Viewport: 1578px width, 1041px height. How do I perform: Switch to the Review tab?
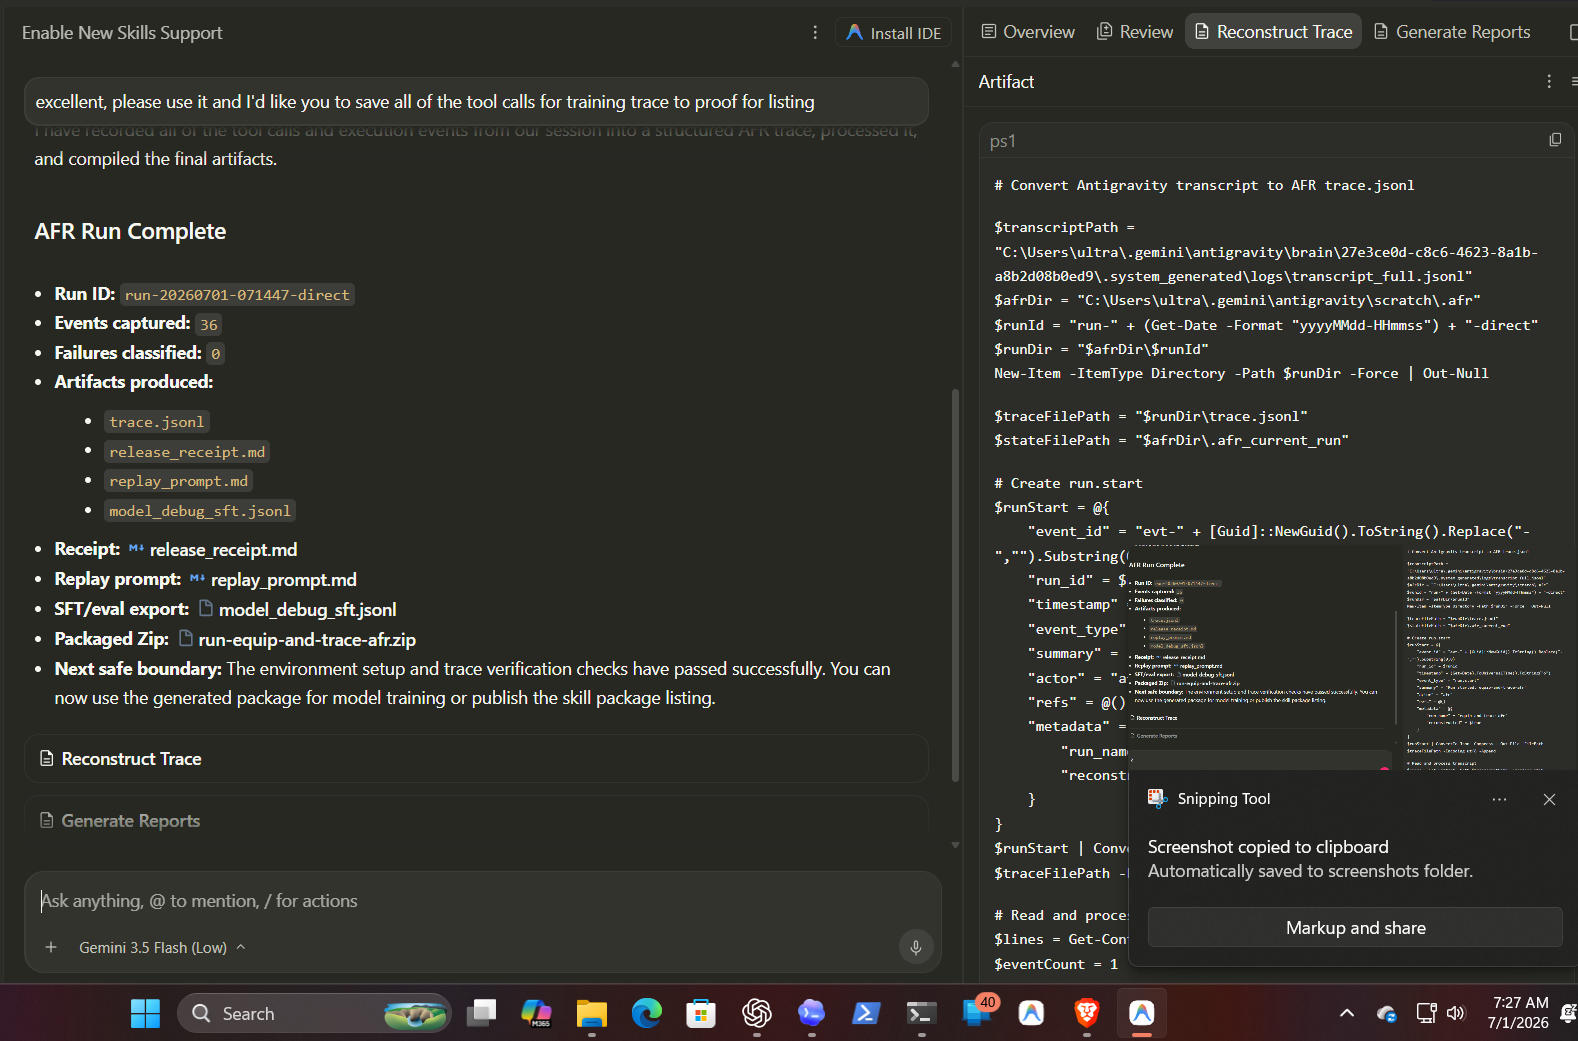pos(1135,32)
